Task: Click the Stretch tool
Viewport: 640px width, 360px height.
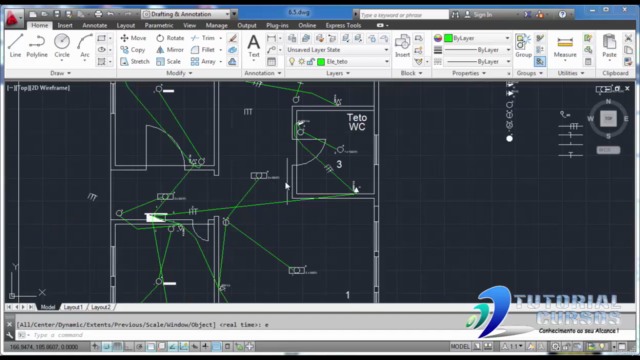Action: (x=135, y=61)
